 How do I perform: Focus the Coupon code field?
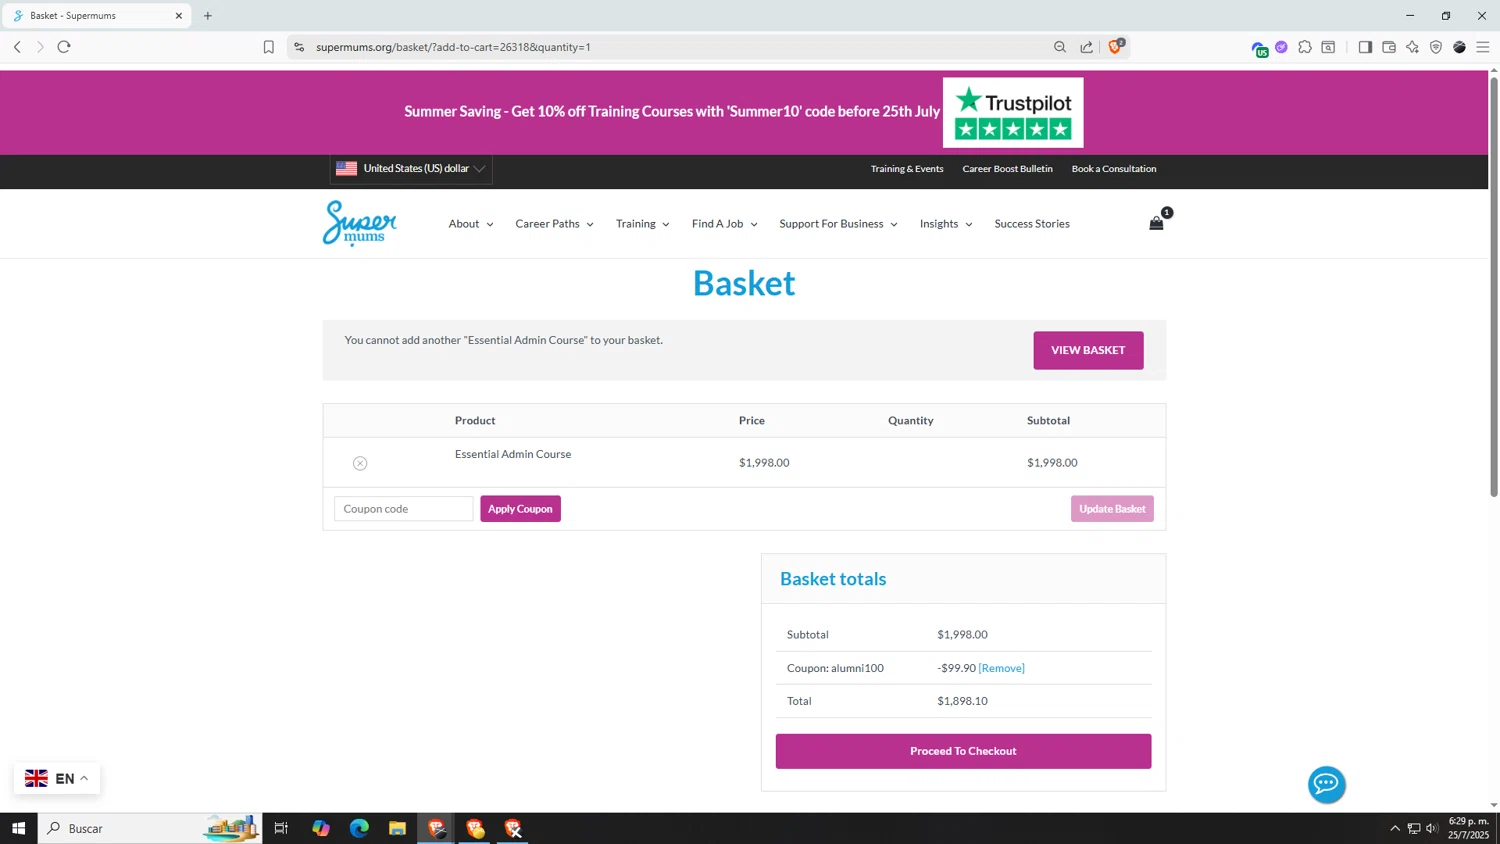coord(403,509)
